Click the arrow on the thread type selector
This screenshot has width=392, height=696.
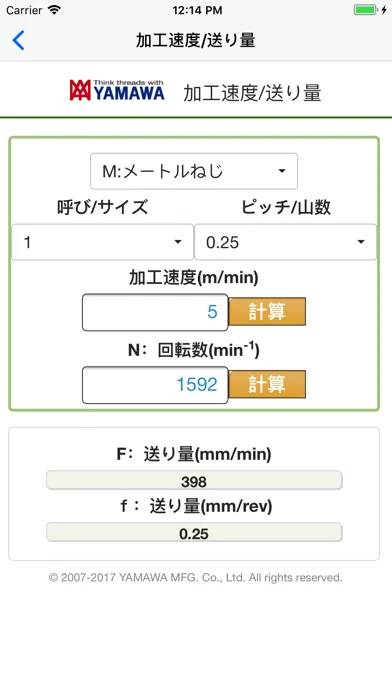click(x=281, y=171)
